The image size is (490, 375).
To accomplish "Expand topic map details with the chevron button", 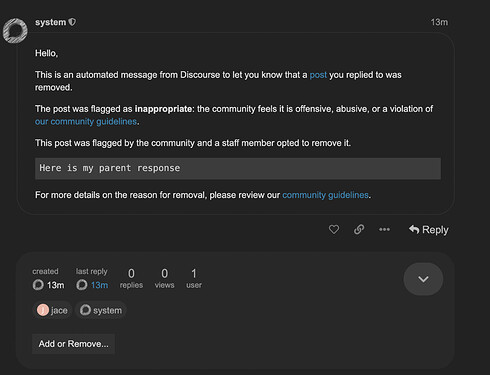I will [x=423, y=279].
